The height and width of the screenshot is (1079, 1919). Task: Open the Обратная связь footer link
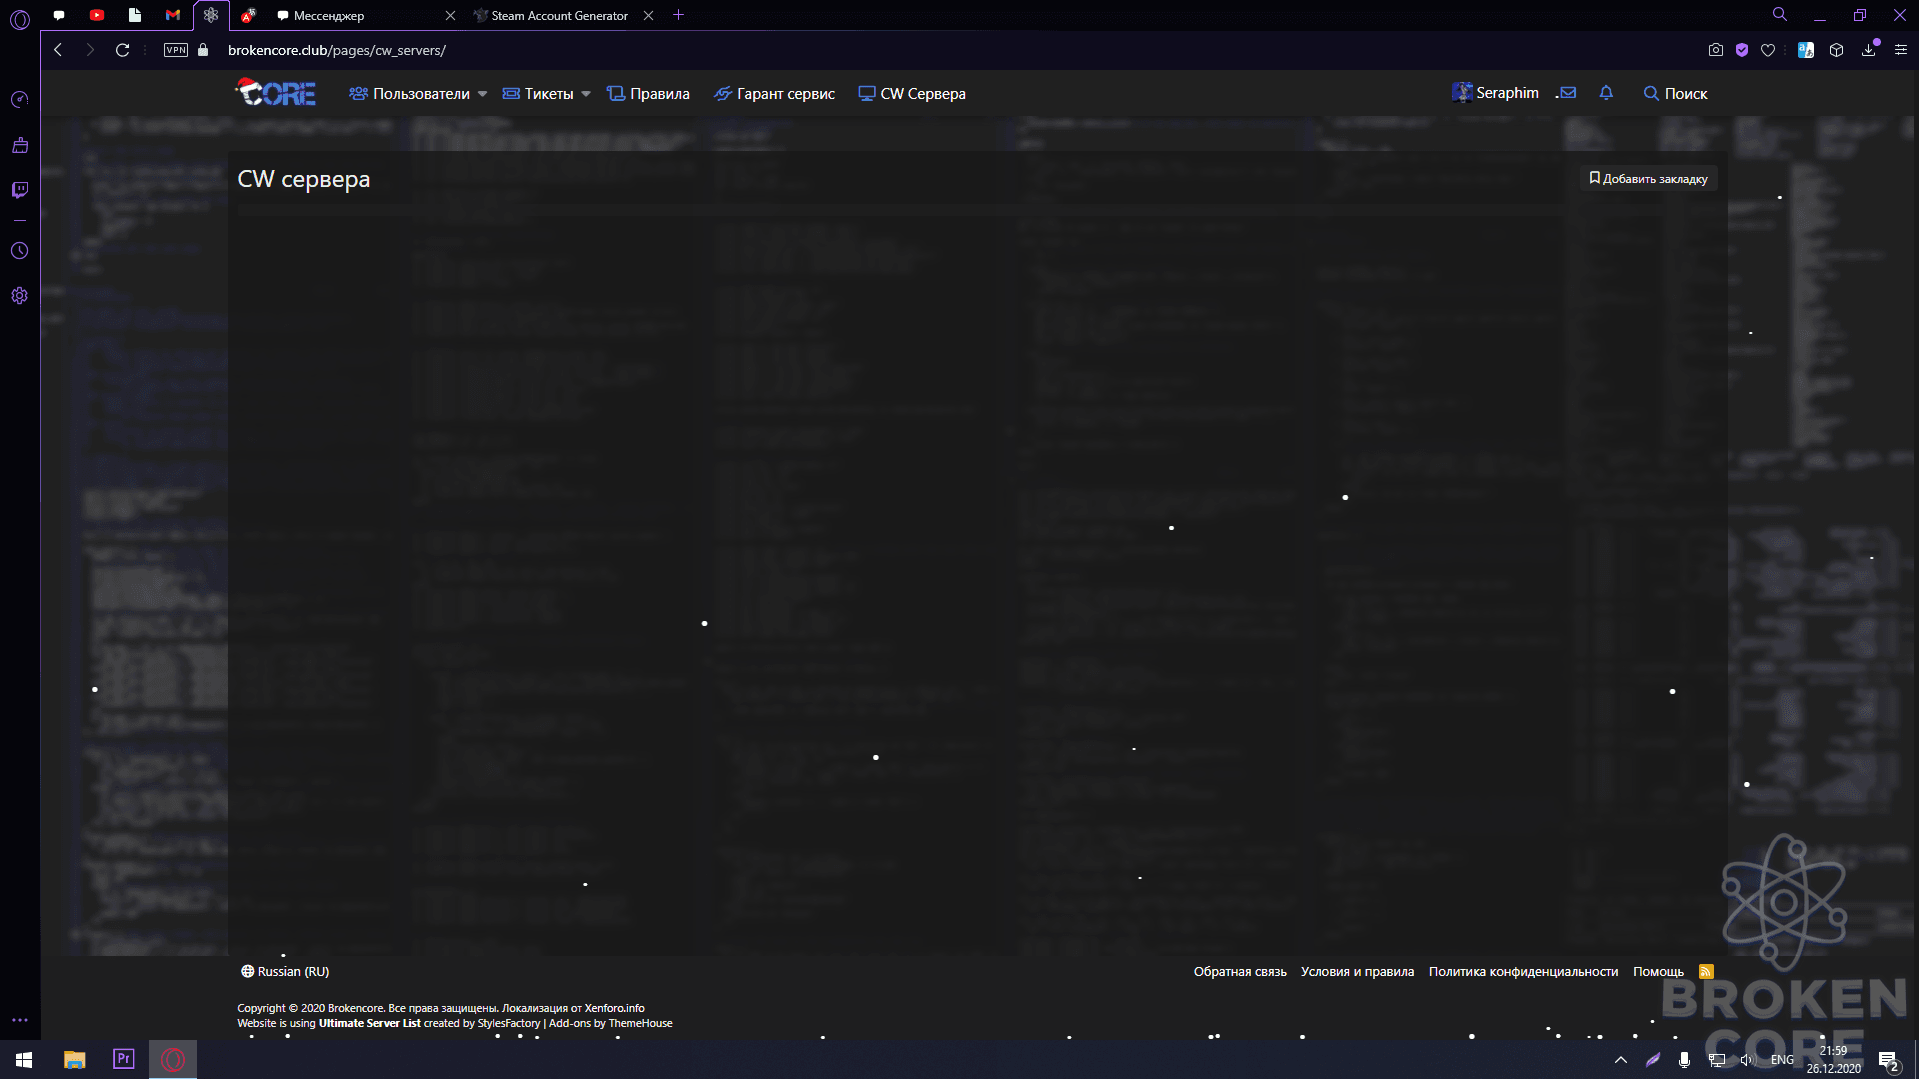pyautogui.click(x=1240, y=972)
